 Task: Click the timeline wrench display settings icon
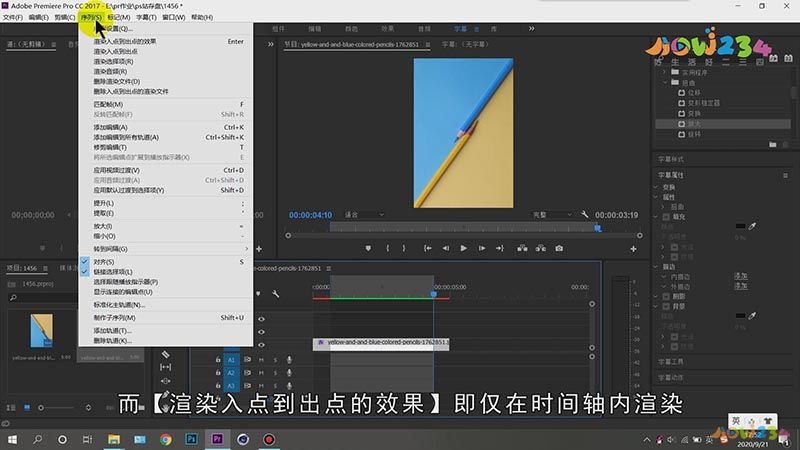(x=276, y=294)
